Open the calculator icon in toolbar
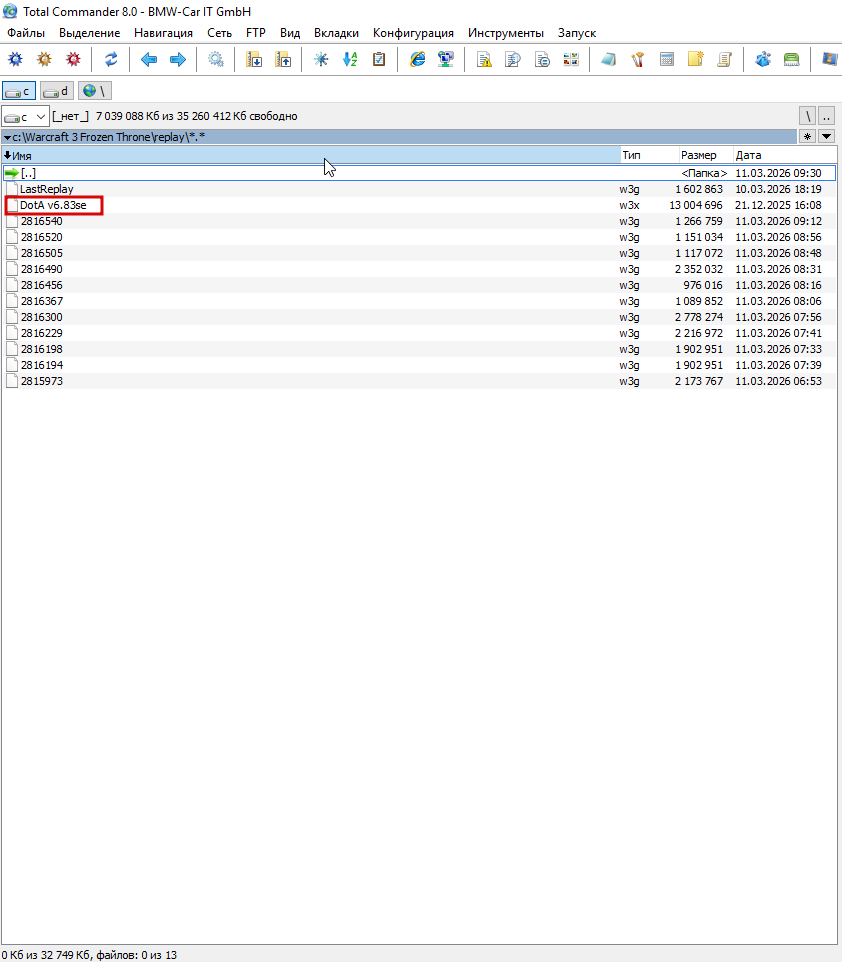Image resolution: width=842 pixels, height=962 pixels. click(666, 60)
